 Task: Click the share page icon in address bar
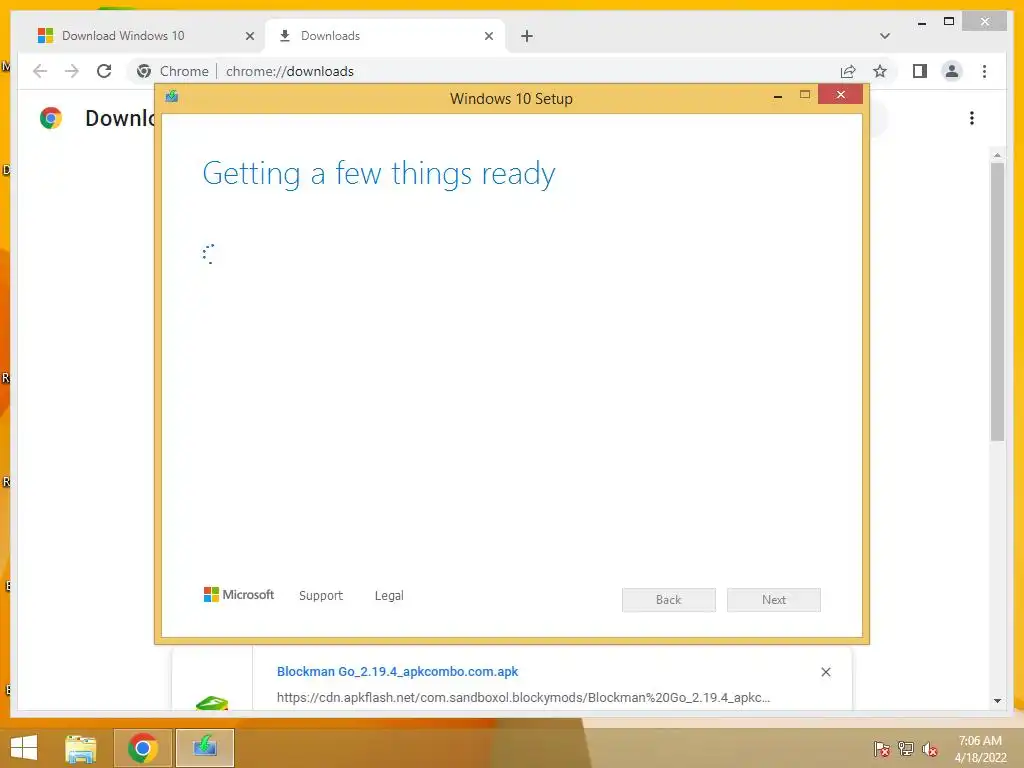(848, 71)
